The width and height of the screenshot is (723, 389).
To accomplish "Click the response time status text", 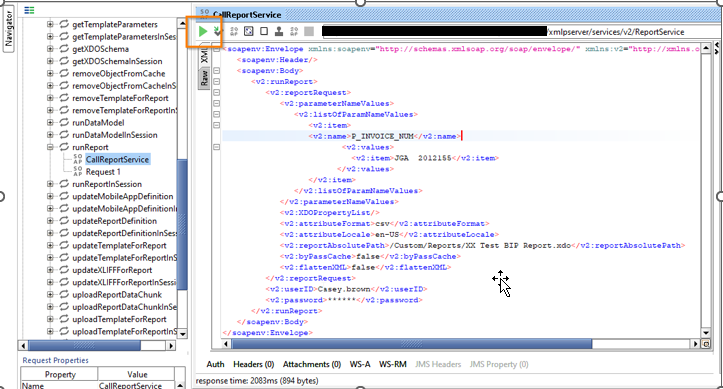I will pyautogui.click(x=257, y=381).
